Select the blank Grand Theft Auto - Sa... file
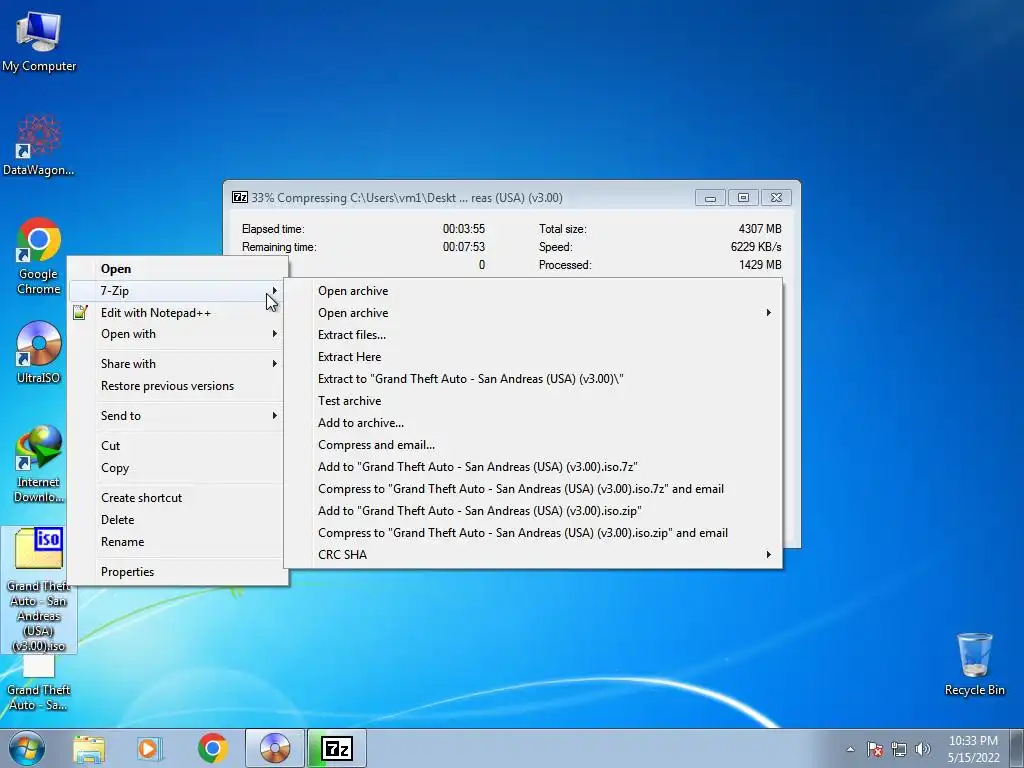The width and height of the screenshot is (1024, 768). (39, 683)
